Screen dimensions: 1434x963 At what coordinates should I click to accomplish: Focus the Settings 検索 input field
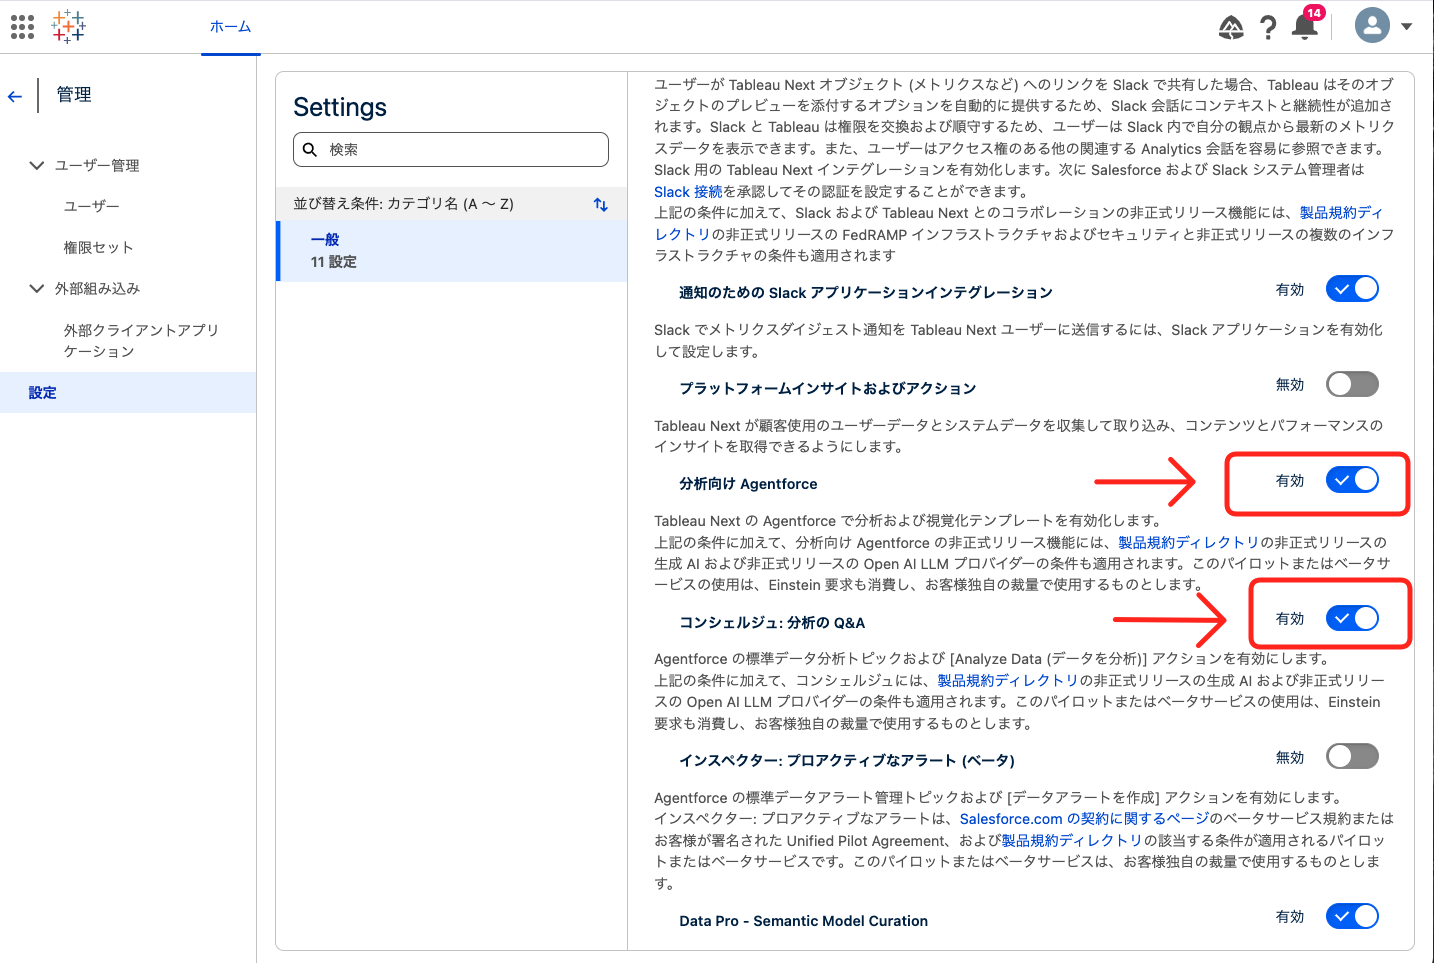[x=451, y=149]
